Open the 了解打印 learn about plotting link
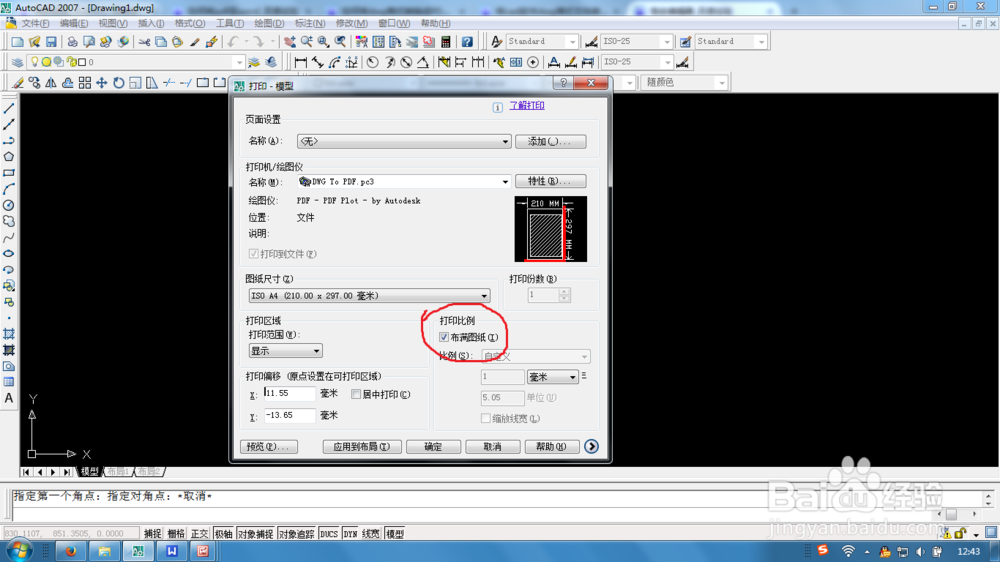Image resolution: width=1000 pixels, height=562 pixels. coord(527,105)
